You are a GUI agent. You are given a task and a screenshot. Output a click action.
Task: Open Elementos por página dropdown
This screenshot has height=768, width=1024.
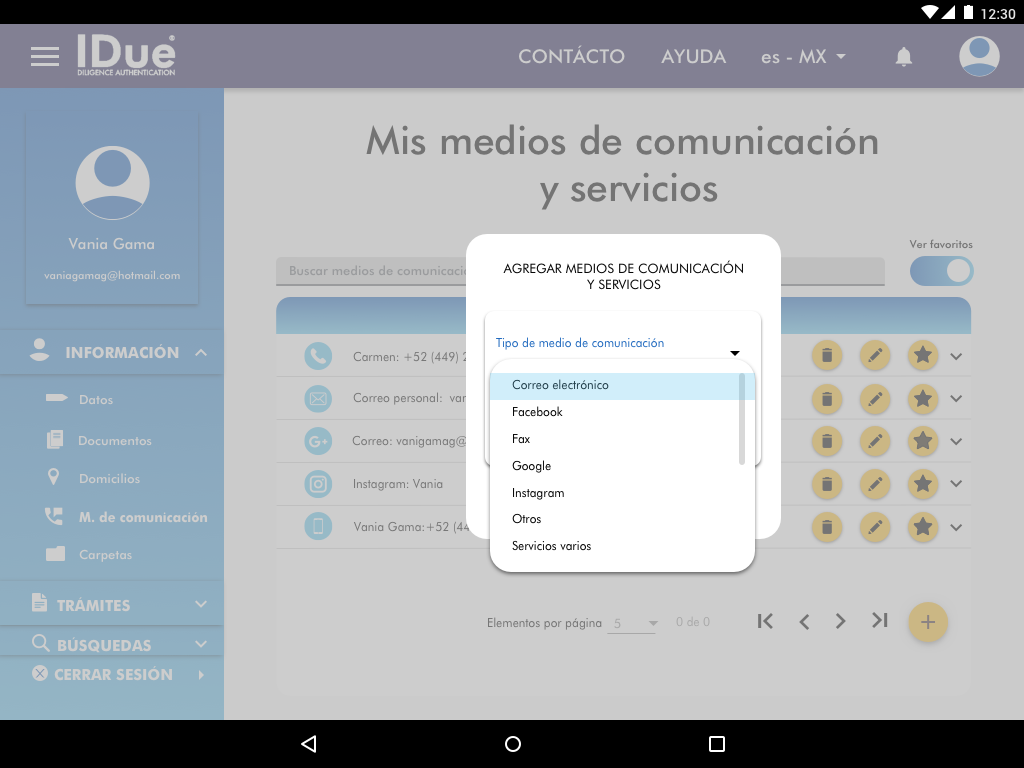634,623
